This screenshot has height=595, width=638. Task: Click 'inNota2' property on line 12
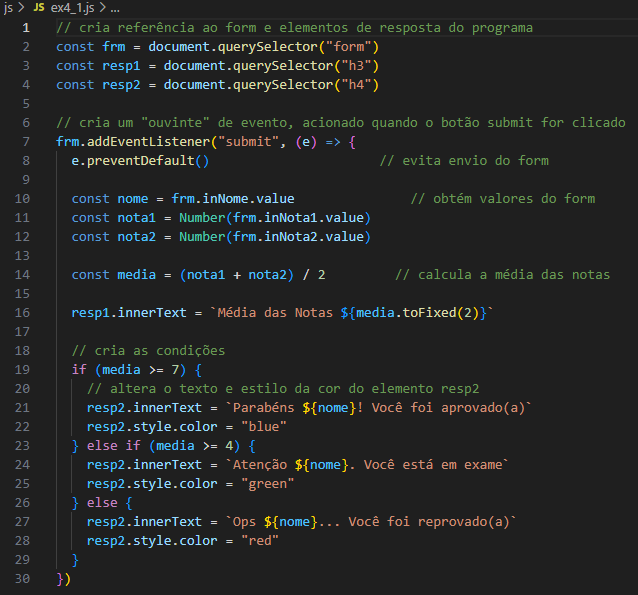pos(291,237)
